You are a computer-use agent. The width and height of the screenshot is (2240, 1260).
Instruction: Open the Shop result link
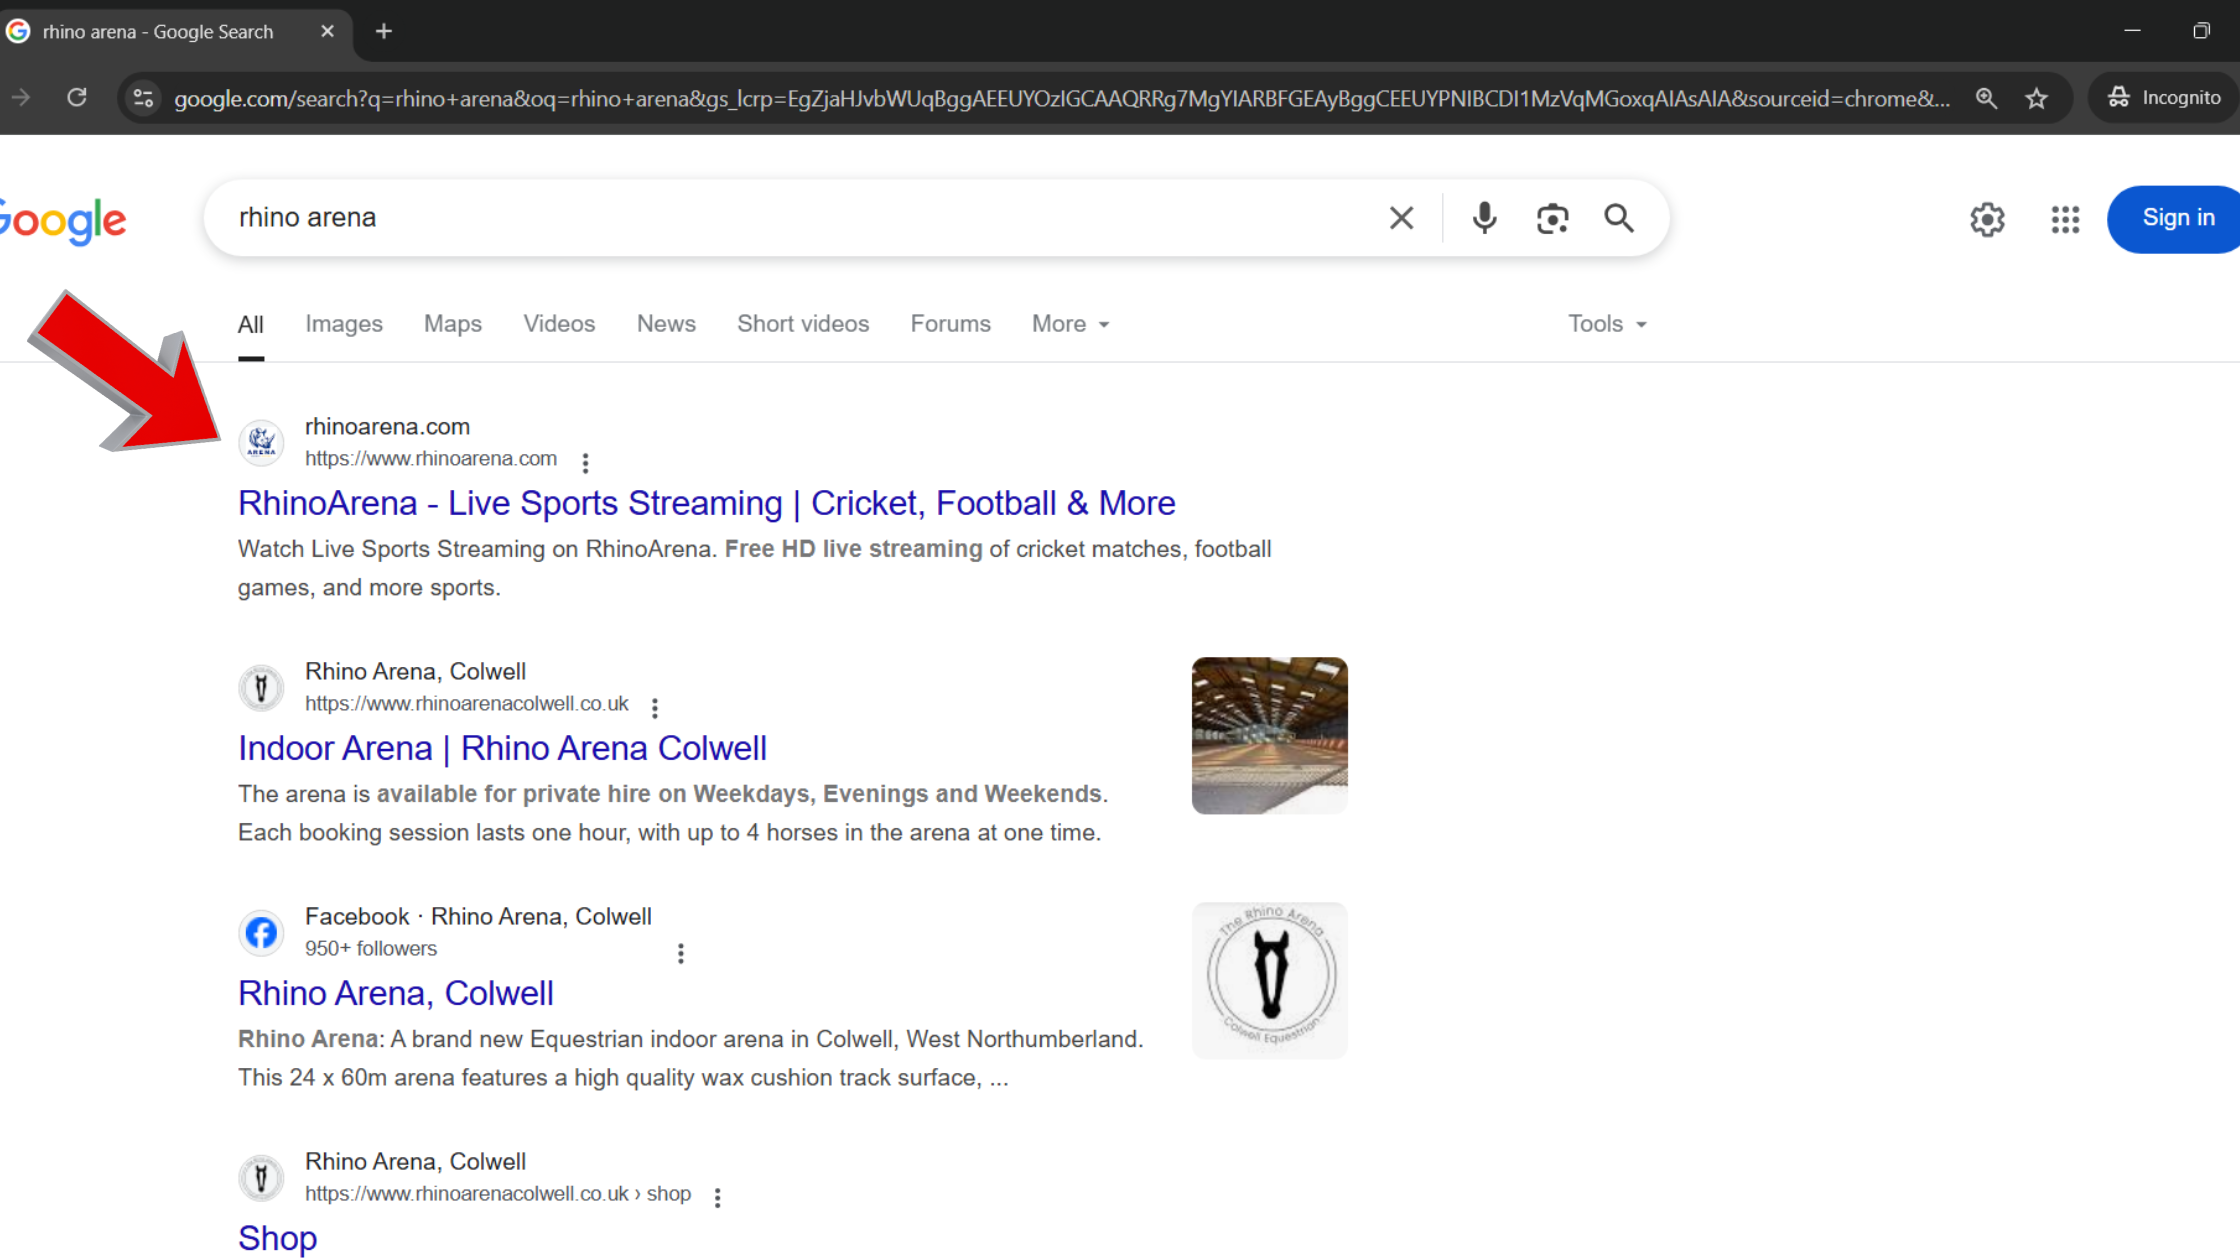[278, 1238]
